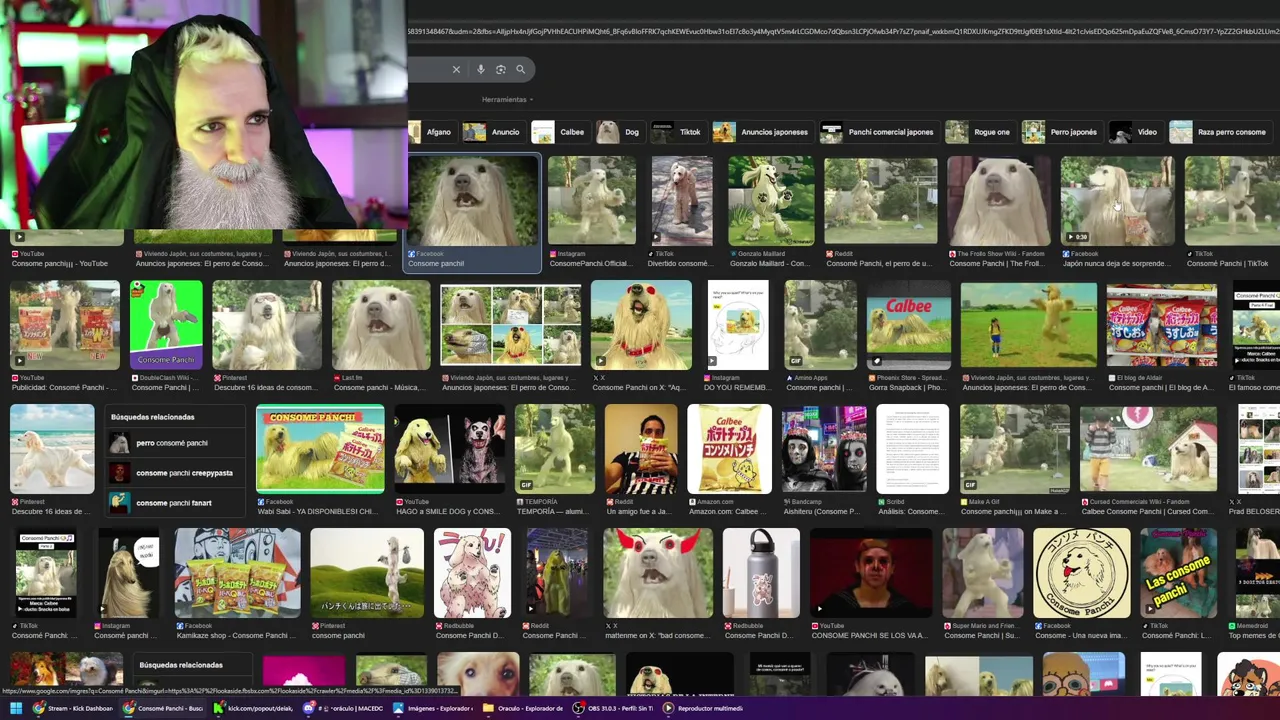
Task: Select the Calbee filter chip
Action: click(x=559, y=132)
